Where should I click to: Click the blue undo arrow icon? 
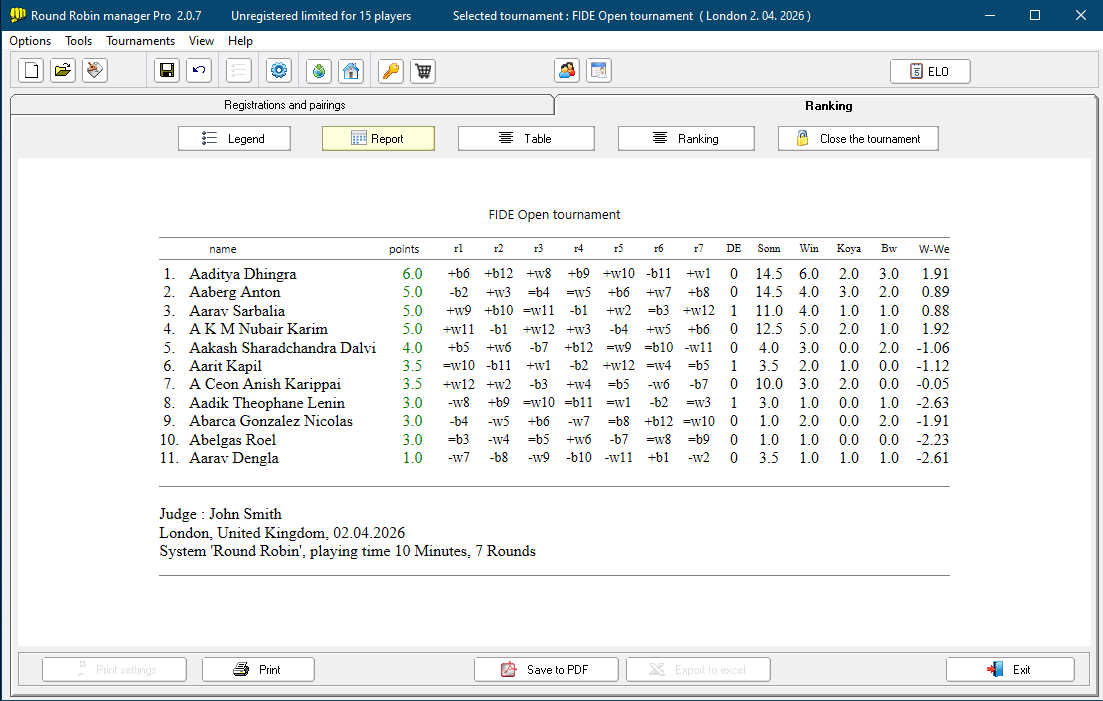click(199, 71)
